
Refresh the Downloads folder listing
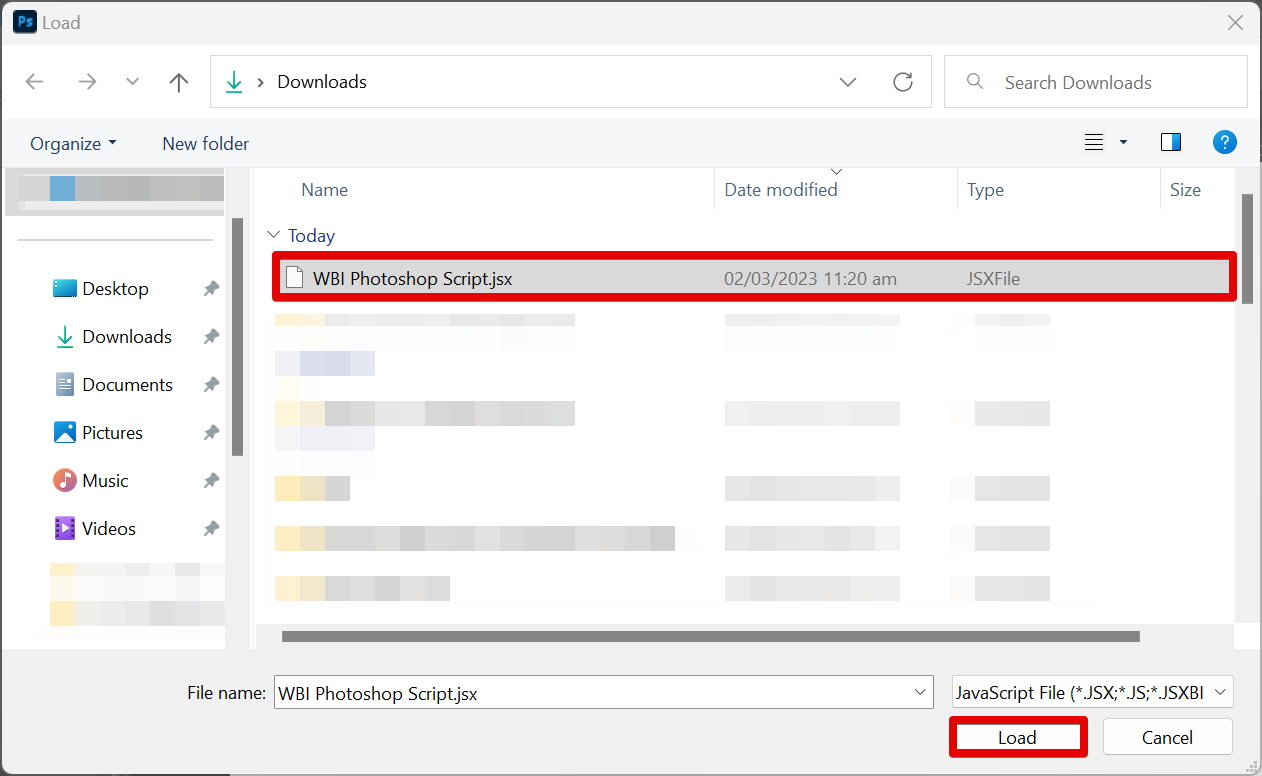point(903,82)
